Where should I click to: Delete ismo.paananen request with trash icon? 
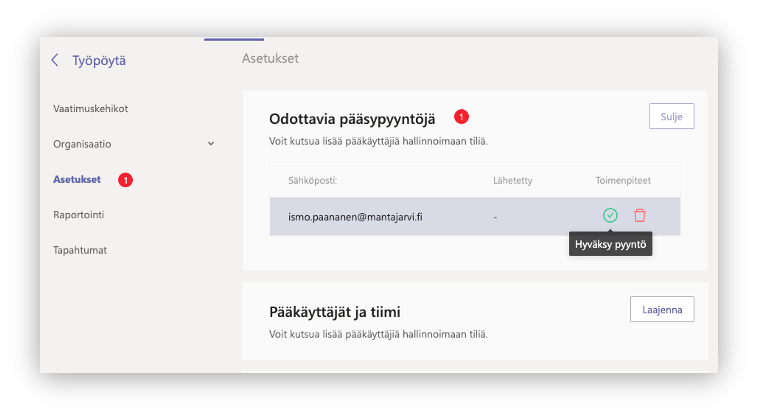tap(640, 215)
